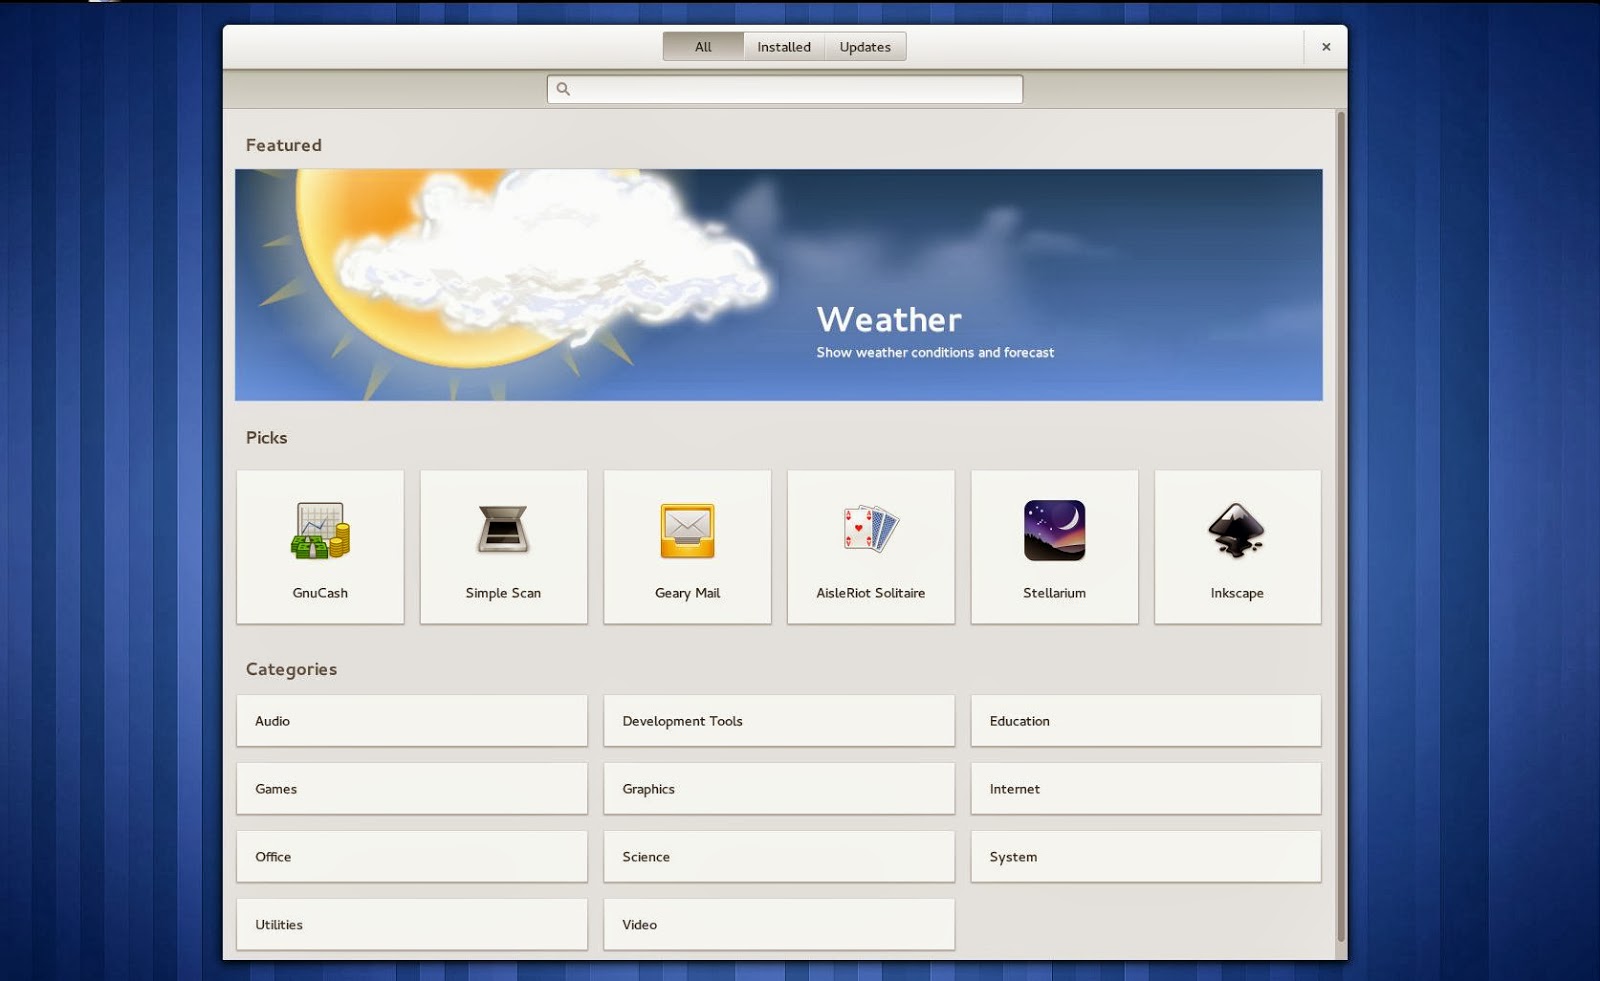Browse the Internet category
1600x981 pixels.
[x=1146, y=789]
